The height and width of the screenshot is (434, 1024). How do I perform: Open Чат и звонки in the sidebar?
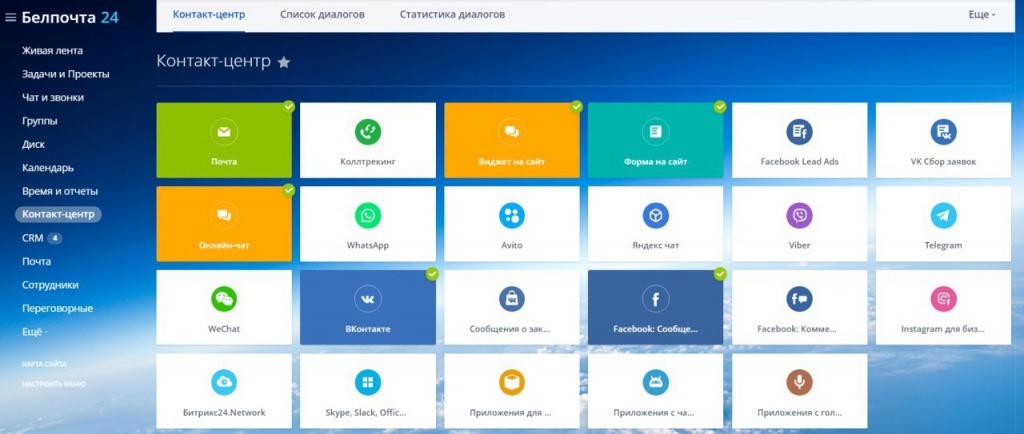[x=53, y=98]
